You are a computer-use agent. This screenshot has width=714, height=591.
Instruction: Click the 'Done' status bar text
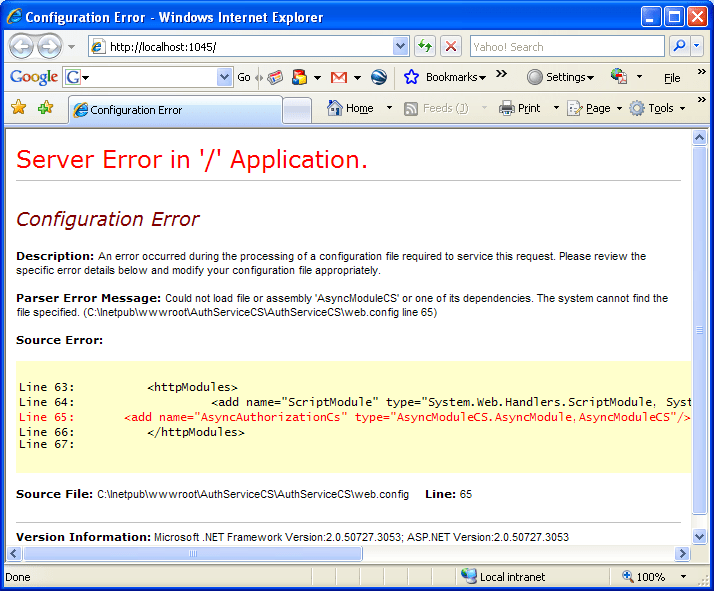(x=18, y=577)
